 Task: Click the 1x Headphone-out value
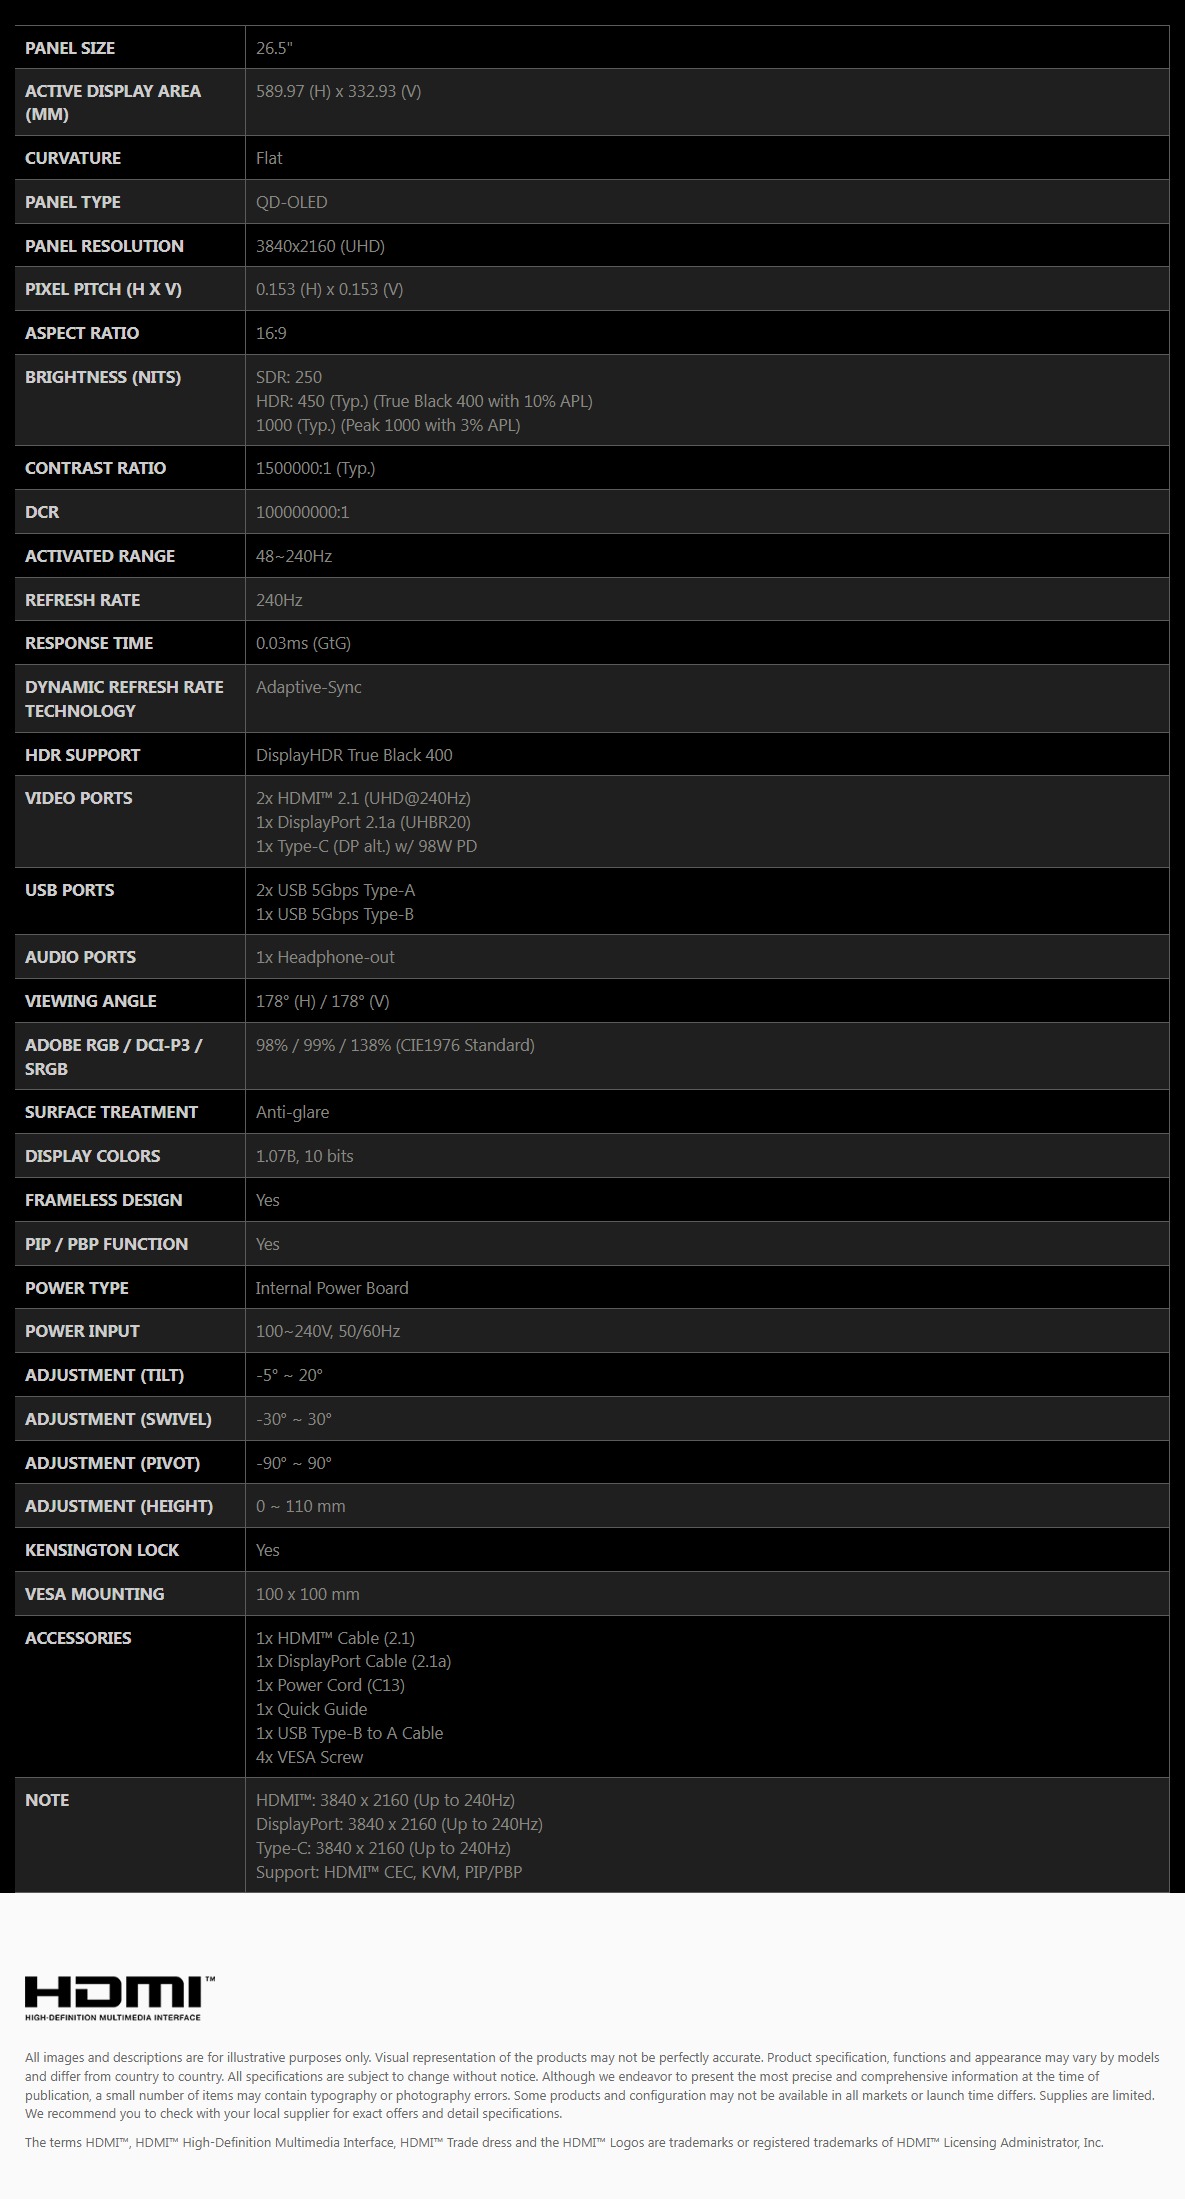325,957
